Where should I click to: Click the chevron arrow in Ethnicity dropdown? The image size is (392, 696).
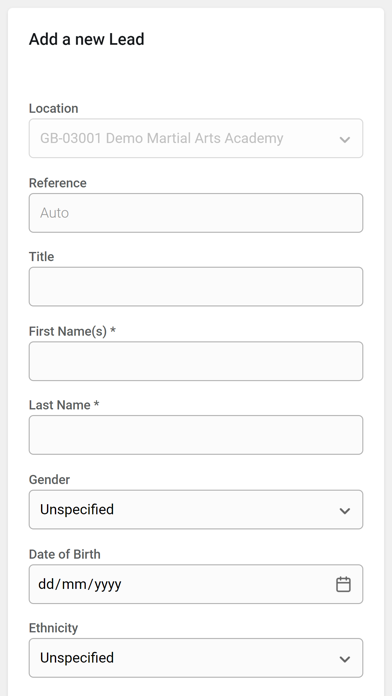pos(344,659)
